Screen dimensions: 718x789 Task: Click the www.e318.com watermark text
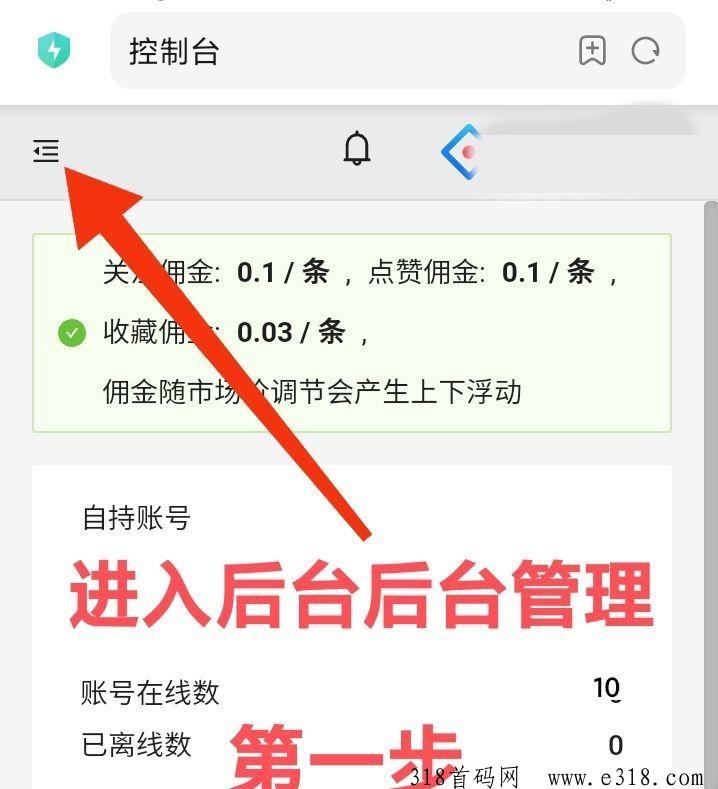(625, 777)
